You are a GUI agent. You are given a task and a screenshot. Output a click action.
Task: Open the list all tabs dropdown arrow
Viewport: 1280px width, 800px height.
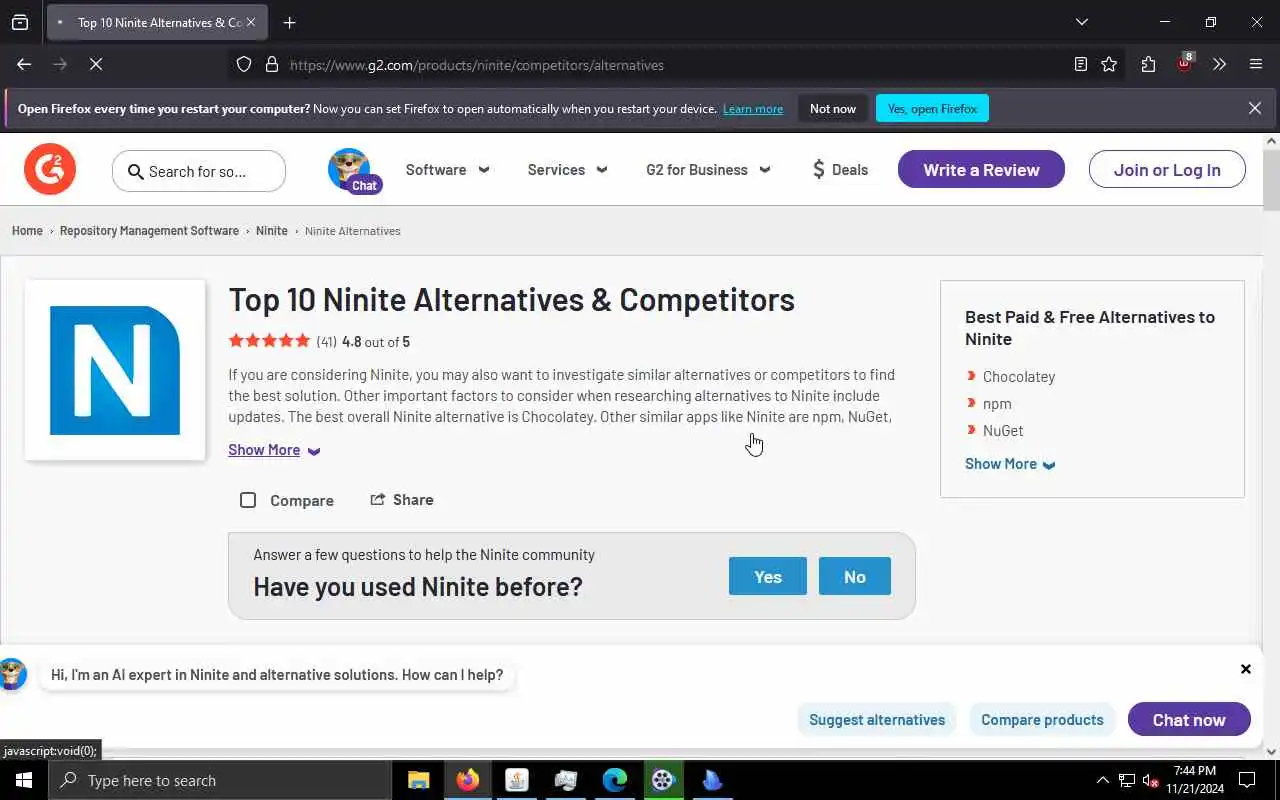click(1081, 22)
